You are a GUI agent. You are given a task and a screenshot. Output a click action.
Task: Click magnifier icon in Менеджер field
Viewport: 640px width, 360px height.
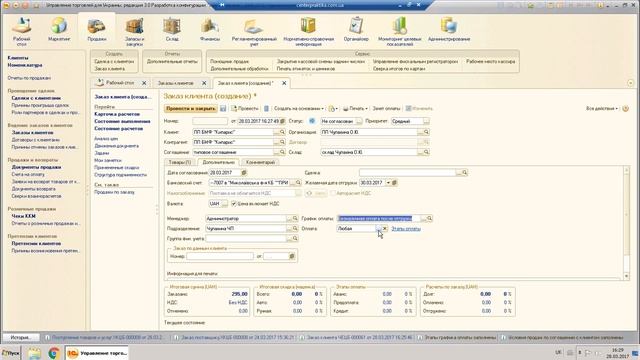[x=295, y=219]
